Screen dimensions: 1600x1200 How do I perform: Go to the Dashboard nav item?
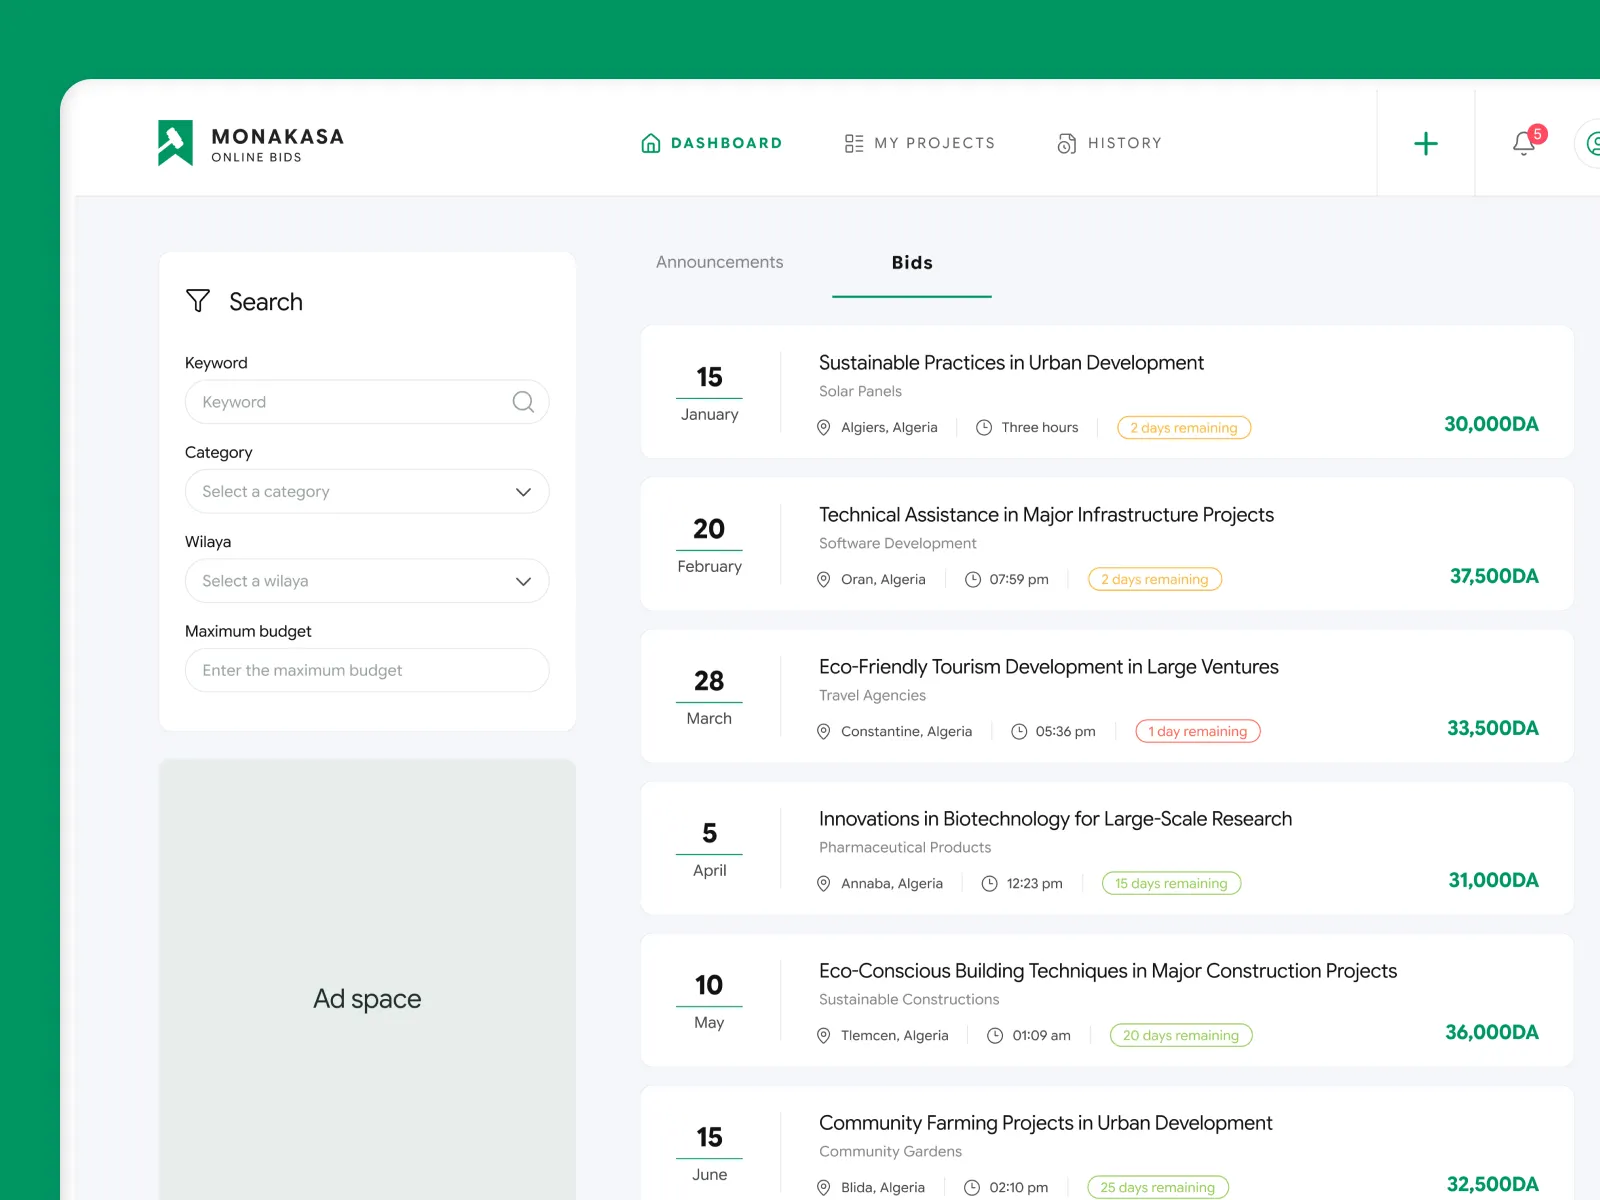pyautogui.click(x=711, y=143)
